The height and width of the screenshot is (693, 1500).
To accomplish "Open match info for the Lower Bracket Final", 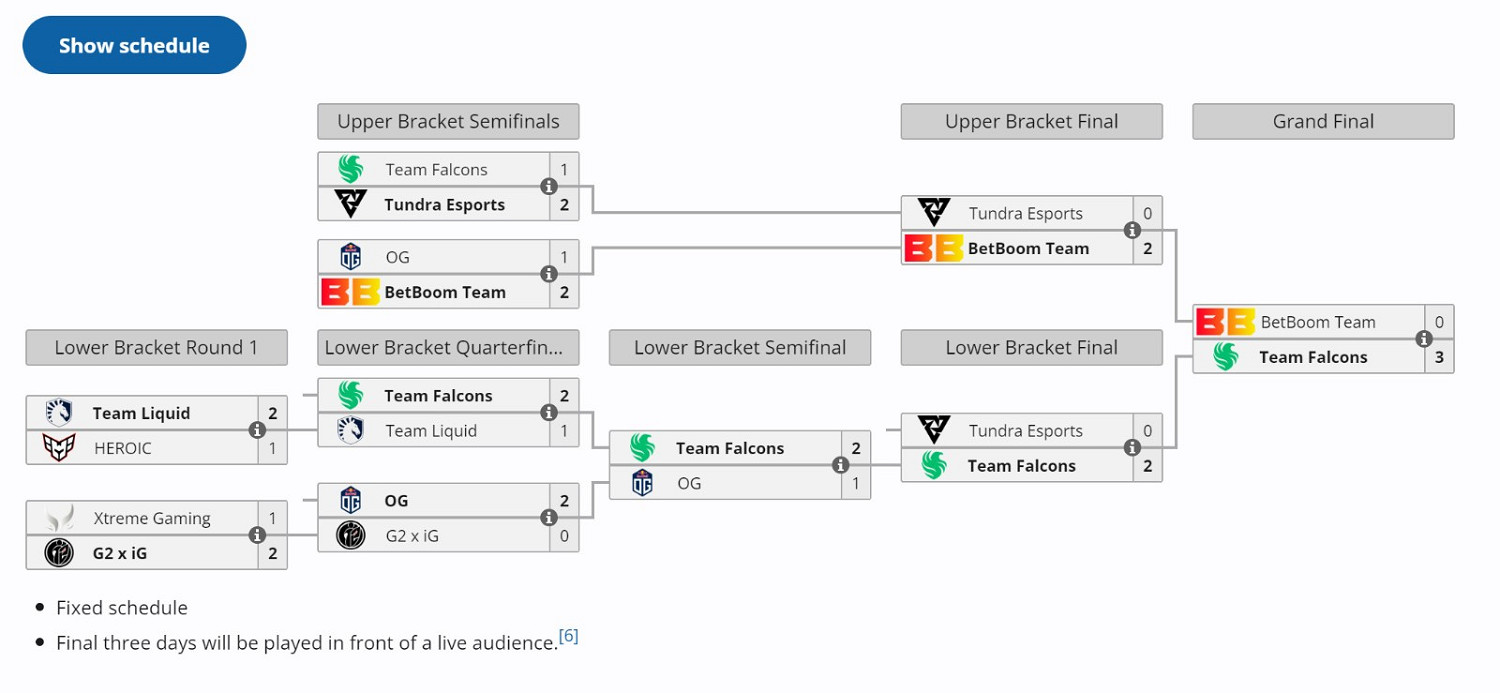I will click(1133, 448).
